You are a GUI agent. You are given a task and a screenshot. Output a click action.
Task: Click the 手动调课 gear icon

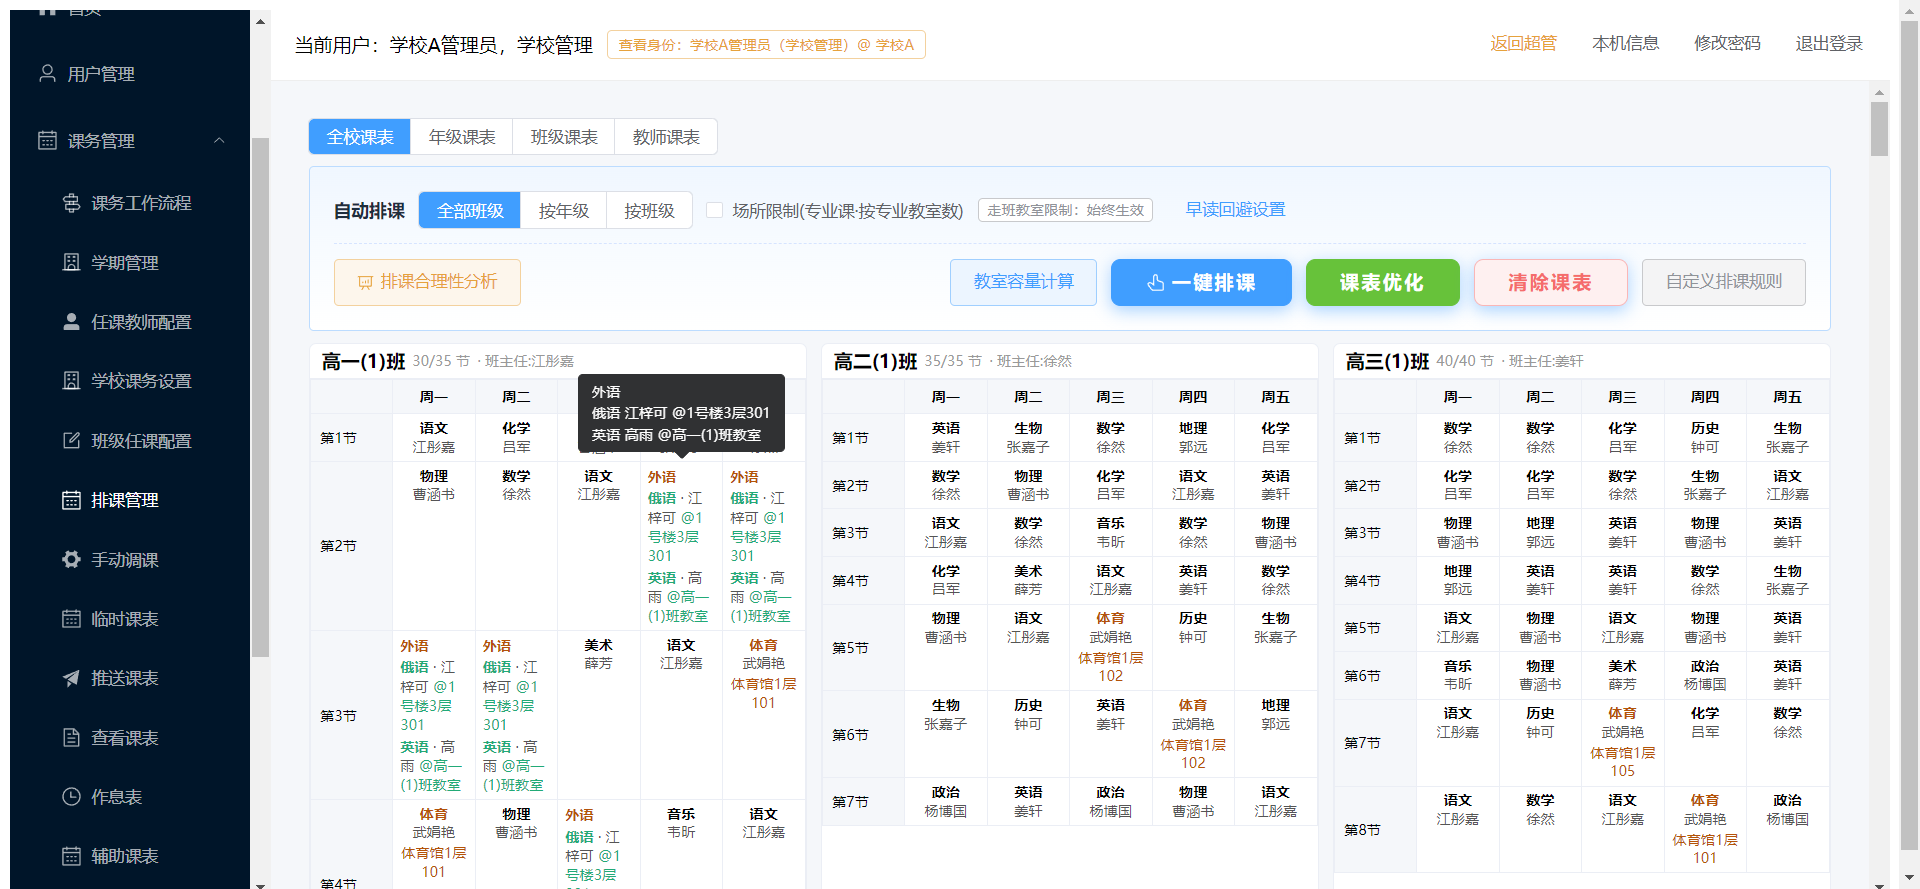coord(71,559)
